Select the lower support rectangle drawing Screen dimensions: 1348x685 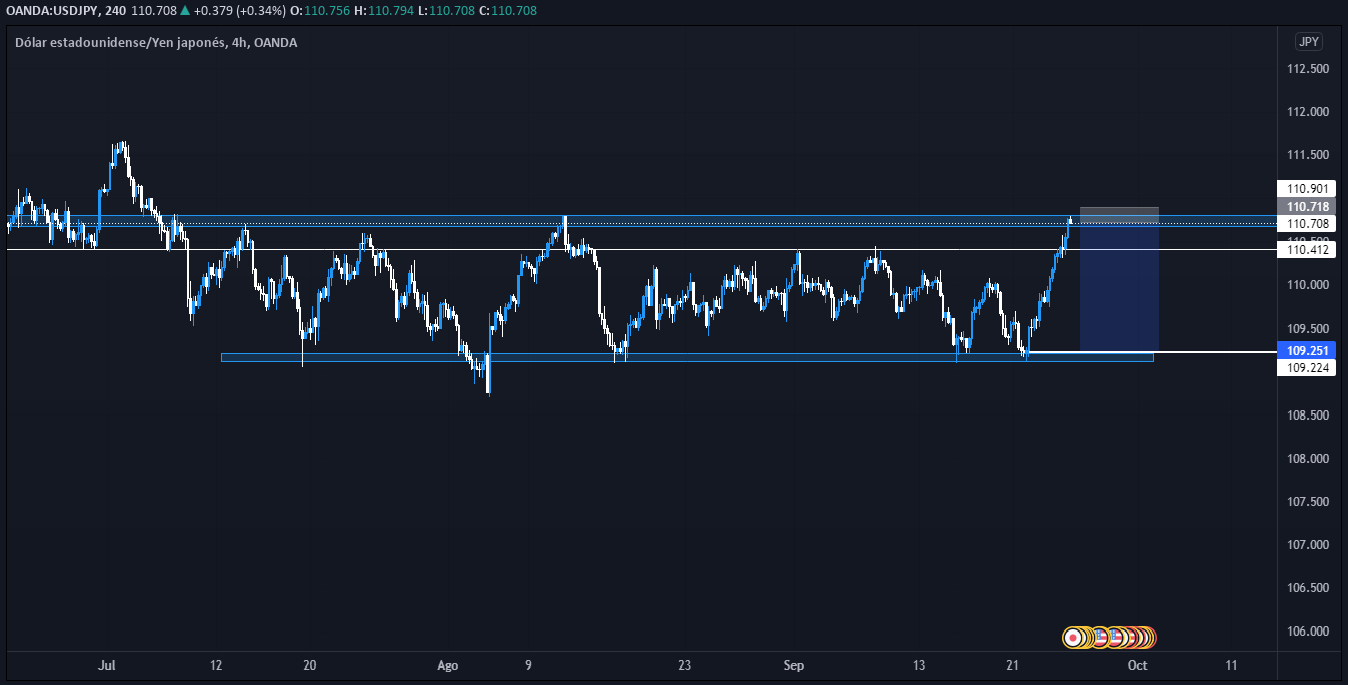click(x=600, y=357)
